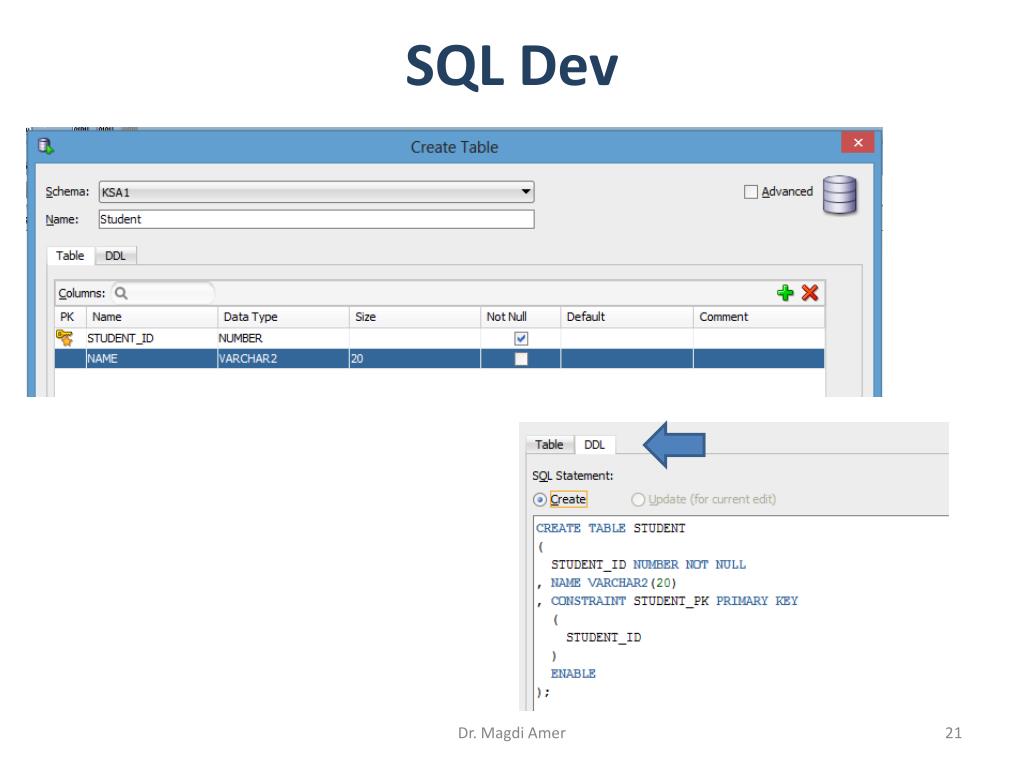Click the Name column header in columns table
This screenshot has width=1024, height=768.
click(x=152, y=317)
